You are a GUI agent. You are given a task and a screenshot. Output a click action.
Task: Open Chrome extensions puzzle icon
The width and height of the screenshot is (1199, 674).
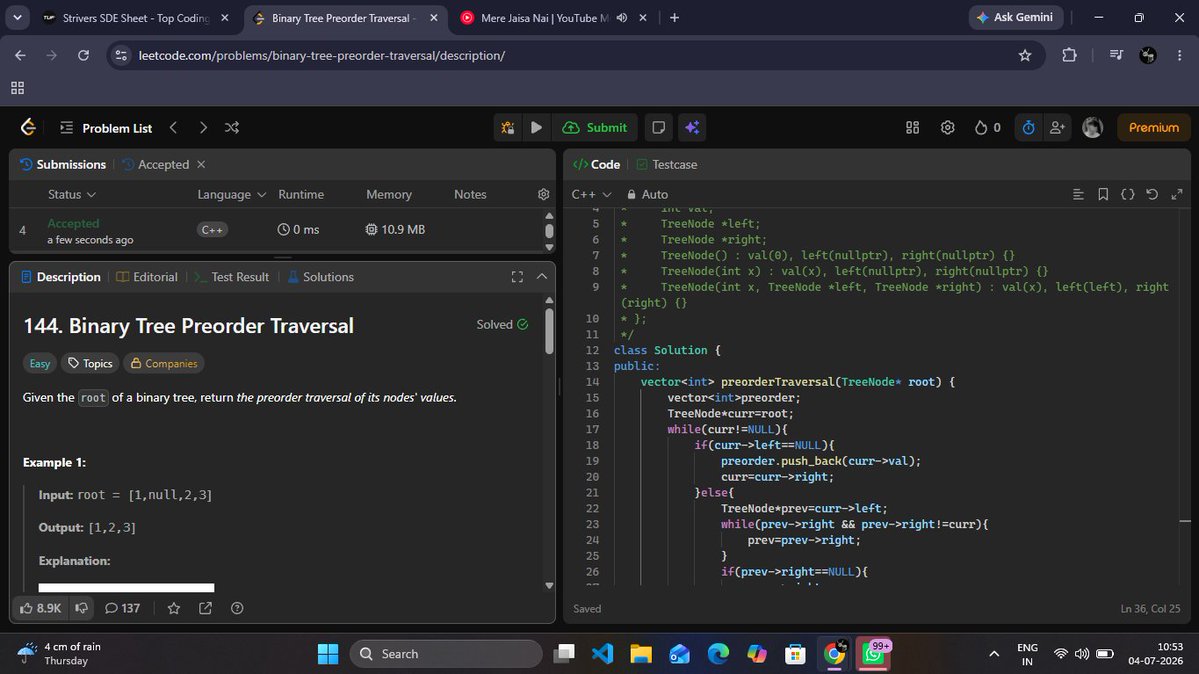[1069, 55]
